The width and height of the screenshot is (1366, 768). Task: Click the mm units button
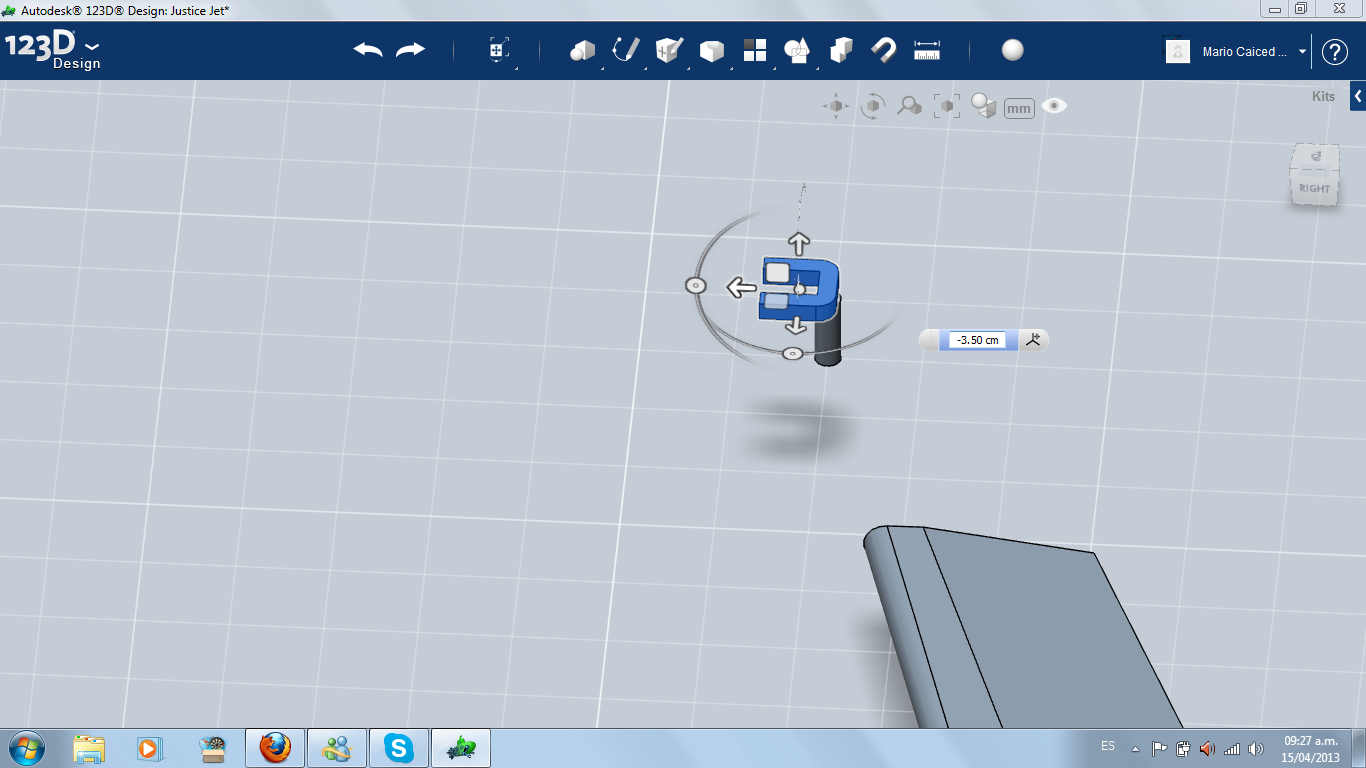[1019, 108]
